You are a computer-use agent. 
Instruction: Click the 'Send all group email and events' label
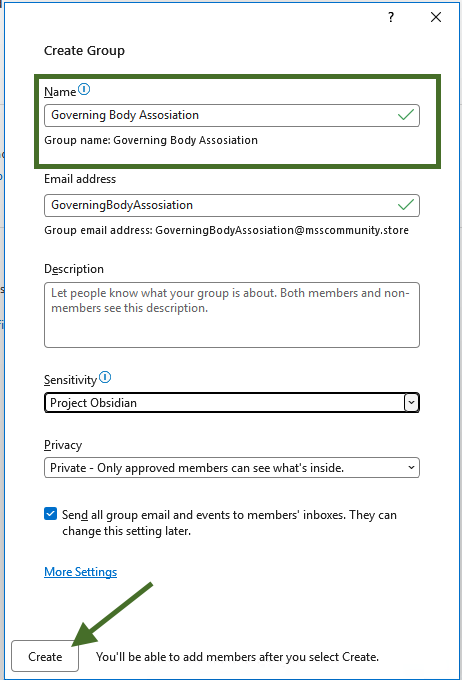[229, 523]
